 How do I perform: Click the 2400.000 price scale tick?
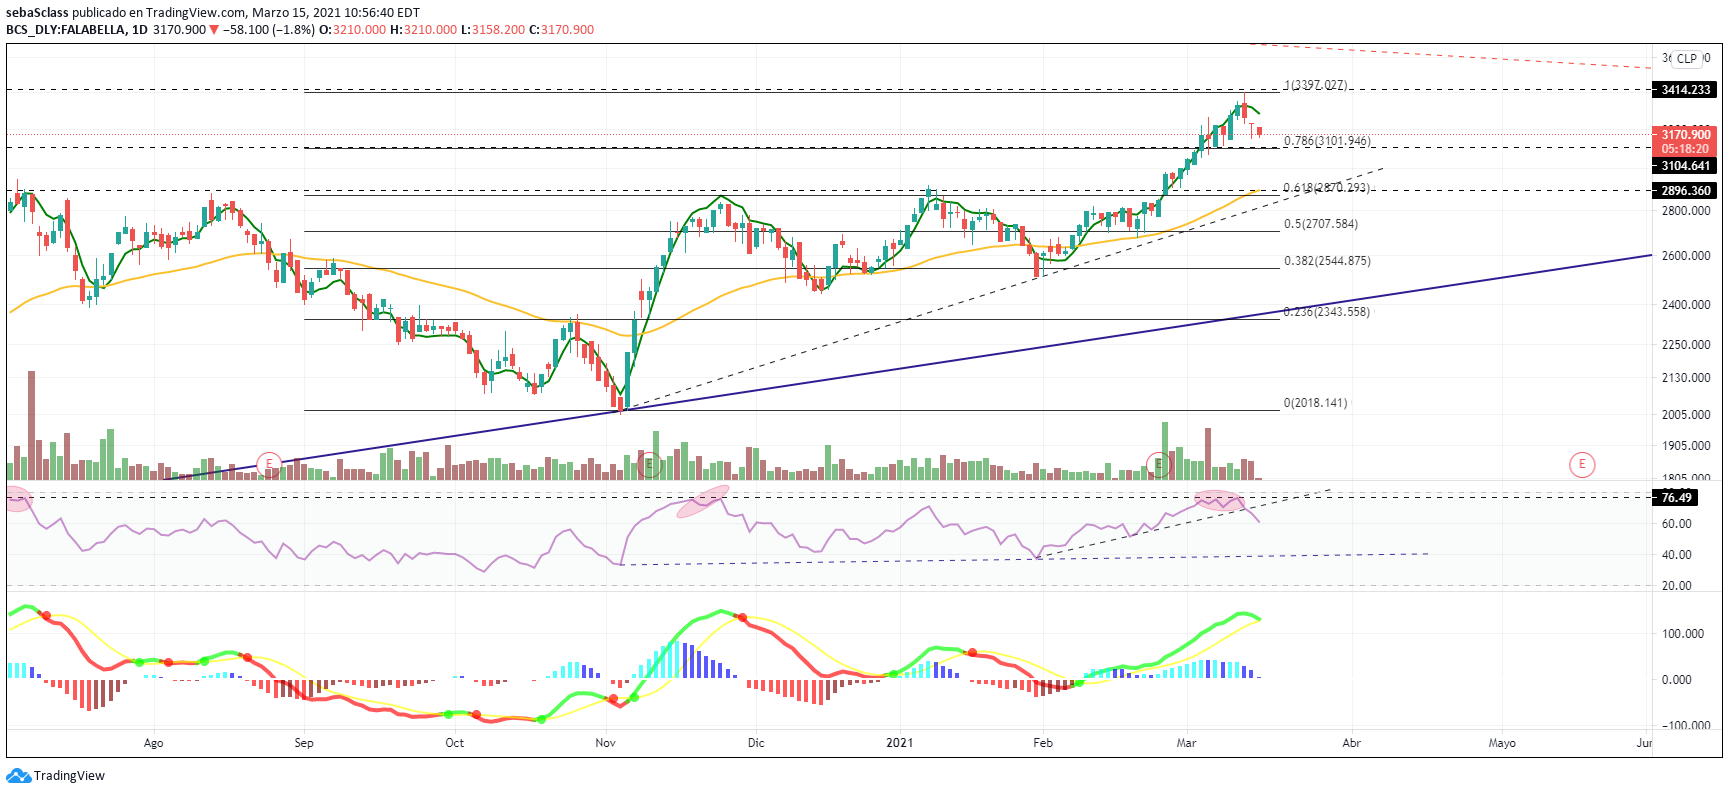pyautogui.click(x=1686, y=305)
